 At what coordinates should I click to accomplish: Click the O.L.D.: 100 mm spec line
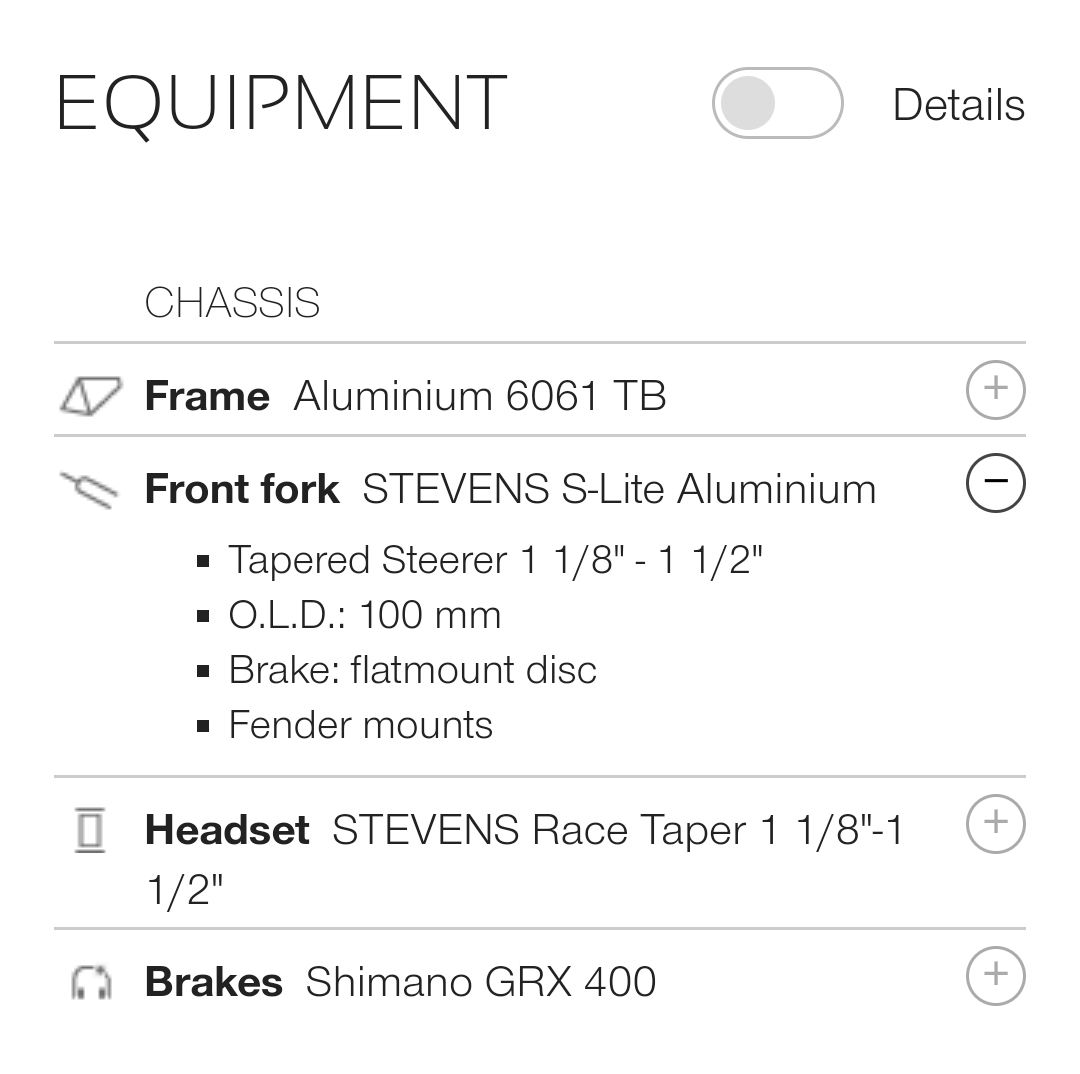pyautogui.click(x=364, y=615)
